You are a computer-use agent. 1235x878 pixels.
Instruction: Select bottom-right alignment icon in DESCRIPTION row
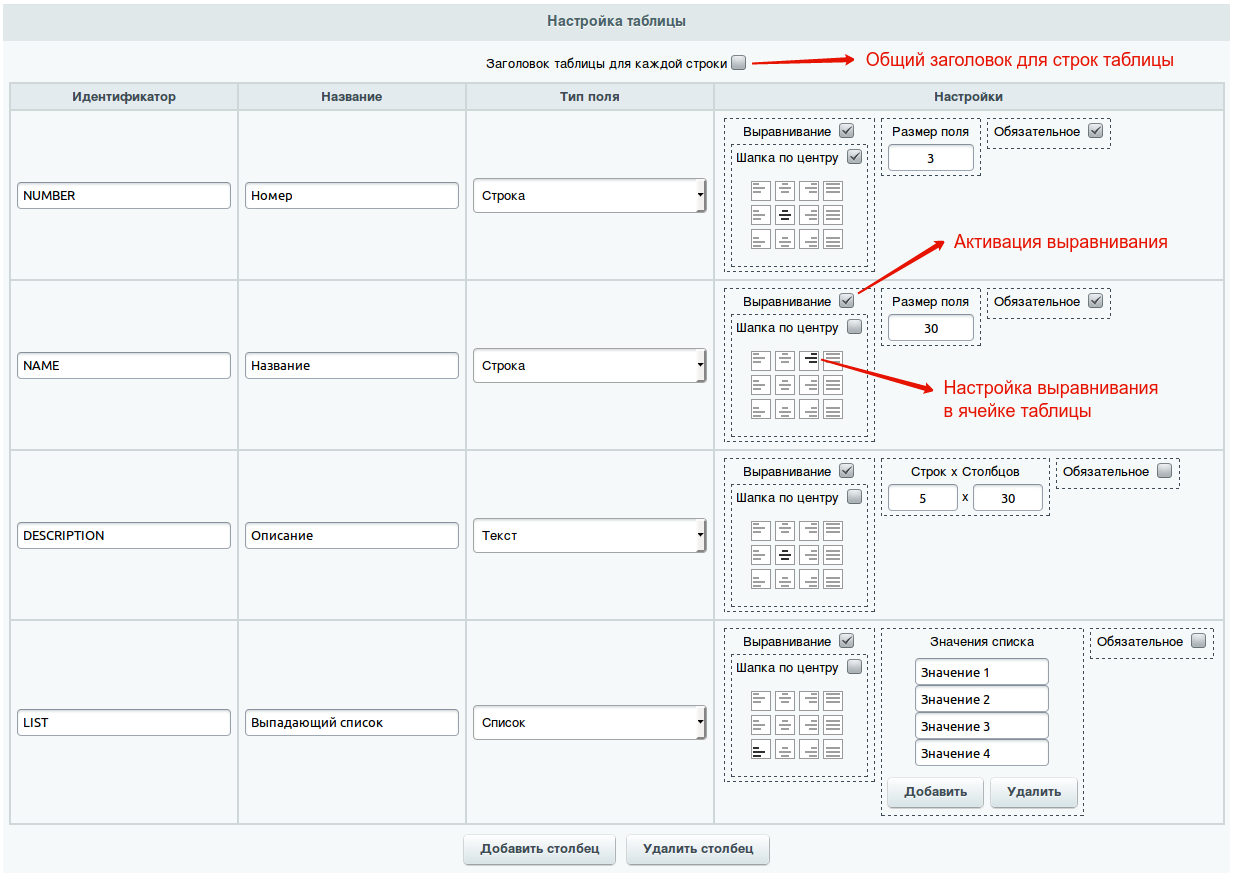click(809, 578)
